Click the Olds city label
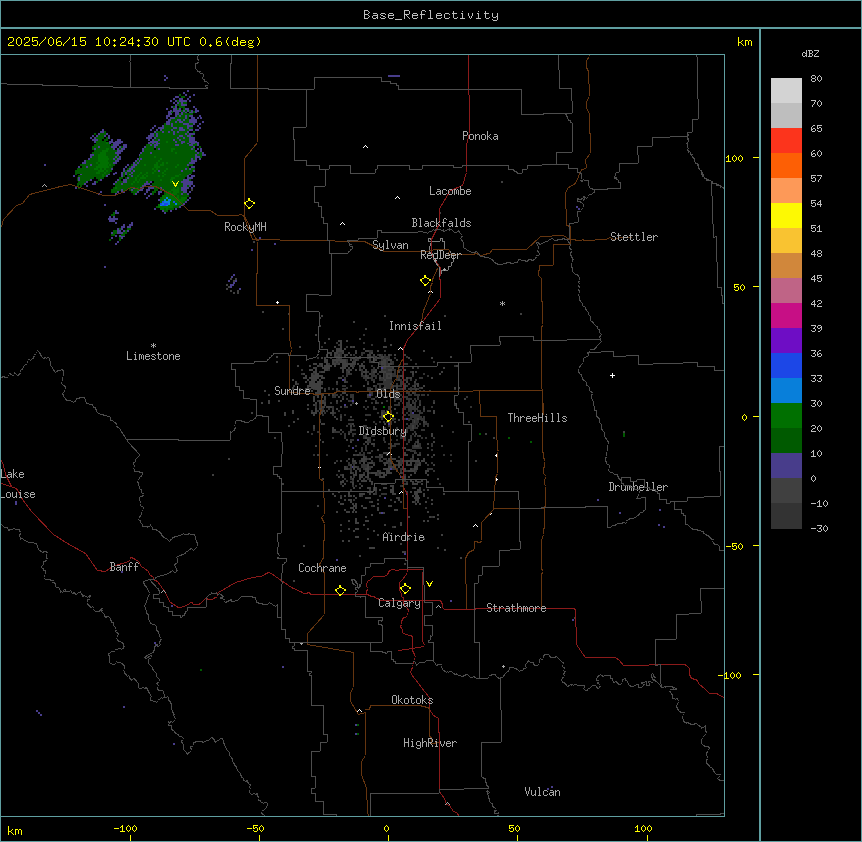The width and height of the screenshot is (862, 842). [388, 394]
